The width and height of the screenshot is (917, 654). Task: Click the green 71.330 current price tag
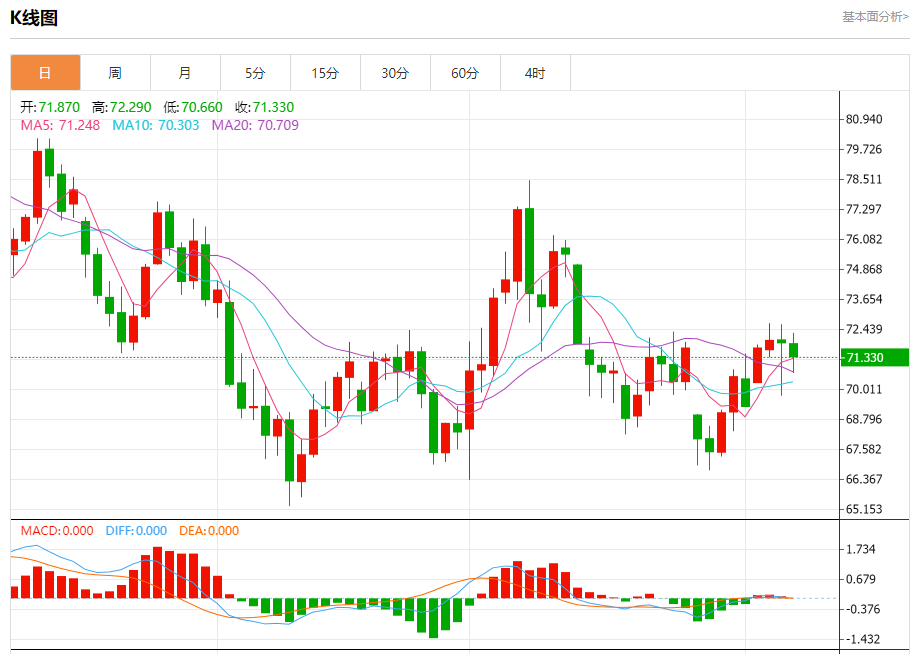tap(873, 357)
